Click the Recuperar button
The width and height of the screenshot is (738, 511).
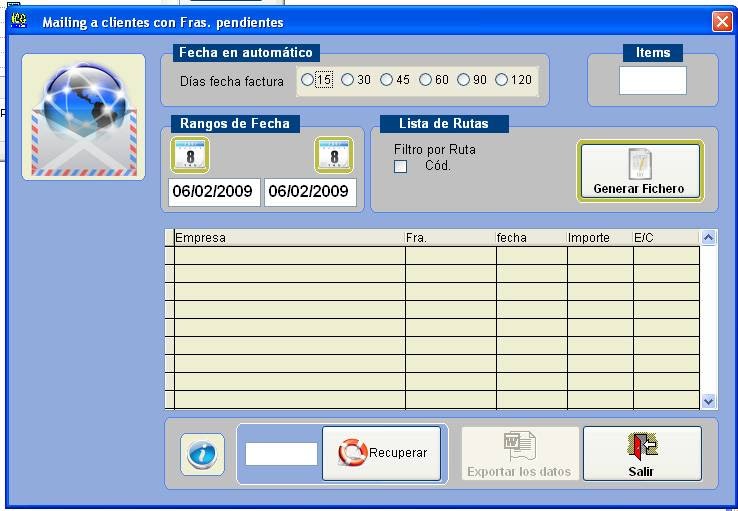click(382, 454)
